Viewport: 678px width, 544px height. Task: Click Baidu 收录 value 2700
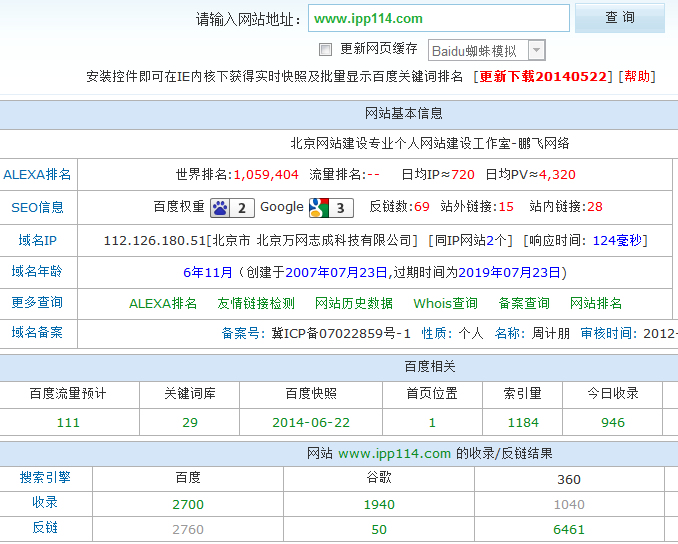pyautogui.click(x=188, y=505)
